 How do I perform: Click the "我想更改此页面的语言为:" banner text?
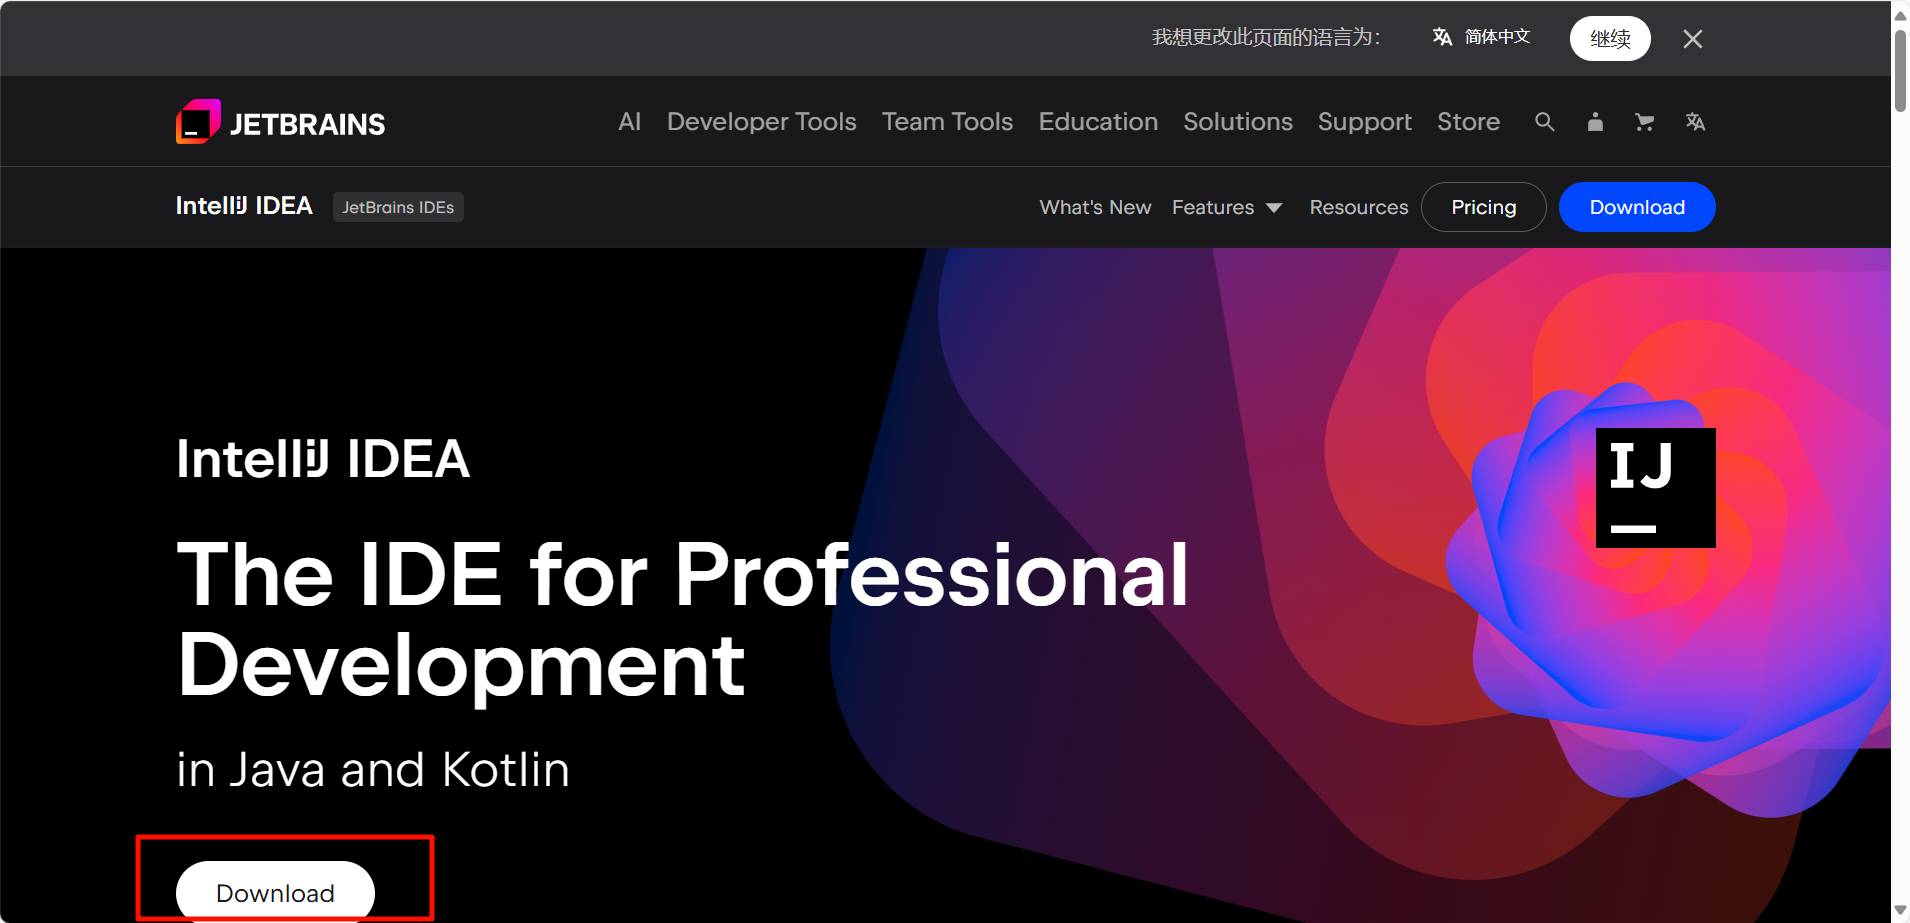tap(1266, 37)
